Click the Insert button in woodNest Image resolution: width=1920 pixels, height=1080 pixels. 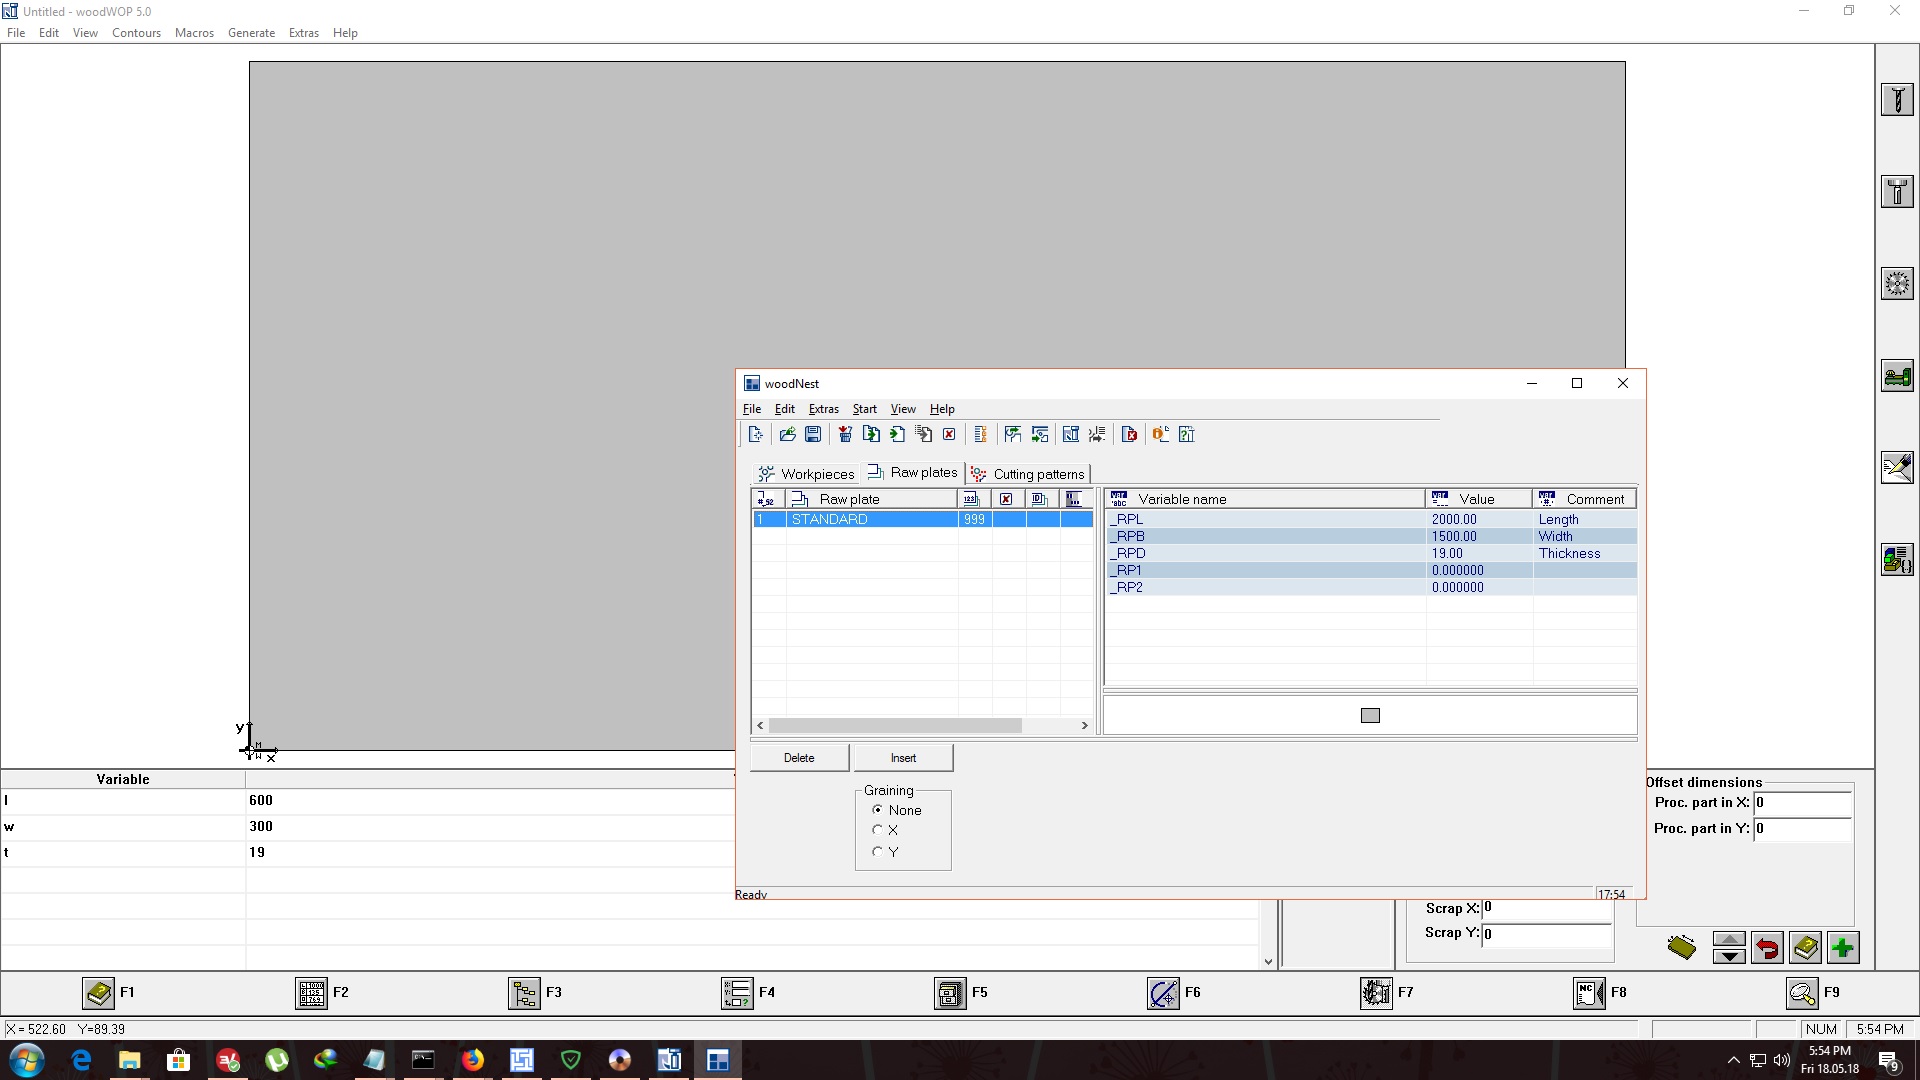tap(903, 758)
